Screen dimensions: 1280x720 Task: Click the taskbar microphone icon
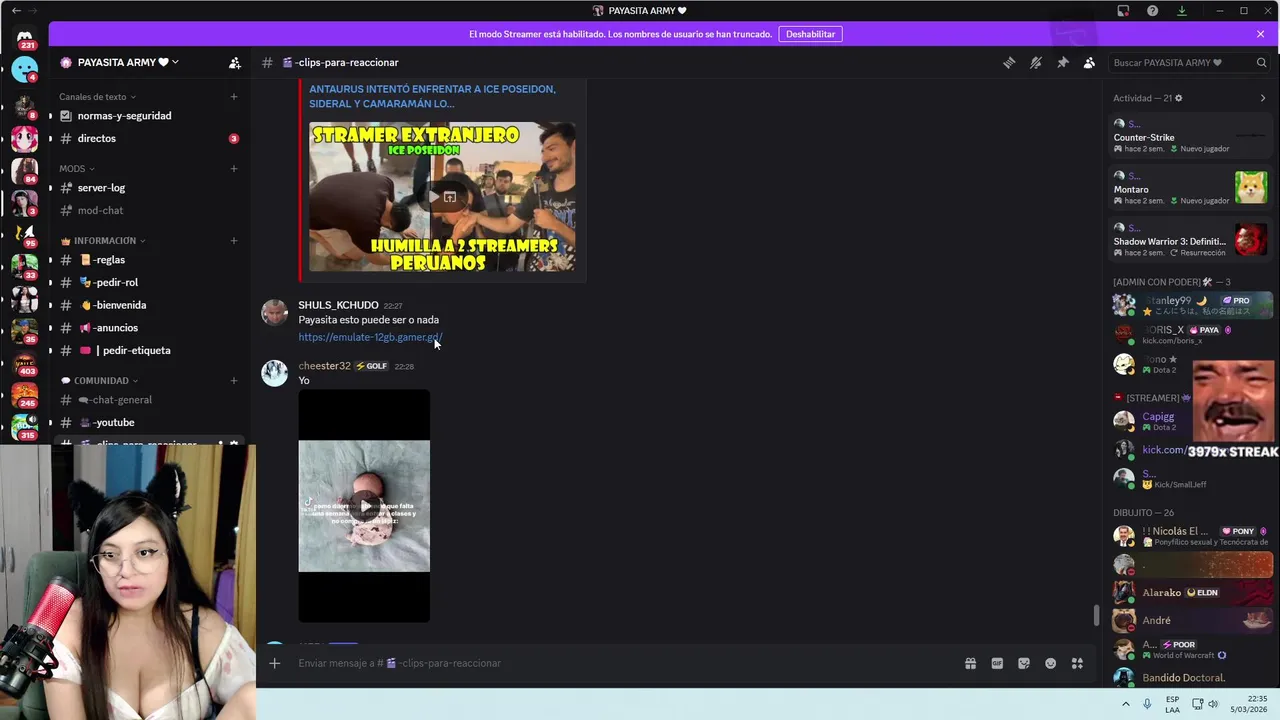coord(1147,704)
